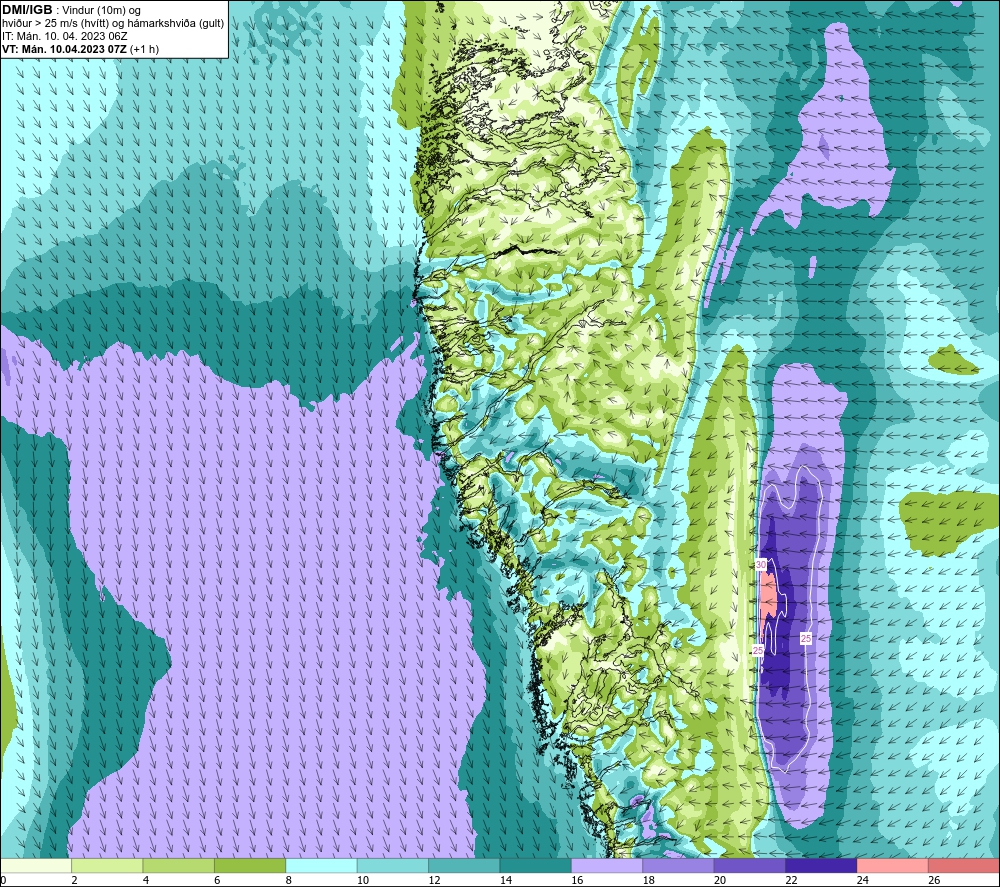The image size is (1000, 887).
Task: Click legend scale number '4'
Action: coord(146,880)
